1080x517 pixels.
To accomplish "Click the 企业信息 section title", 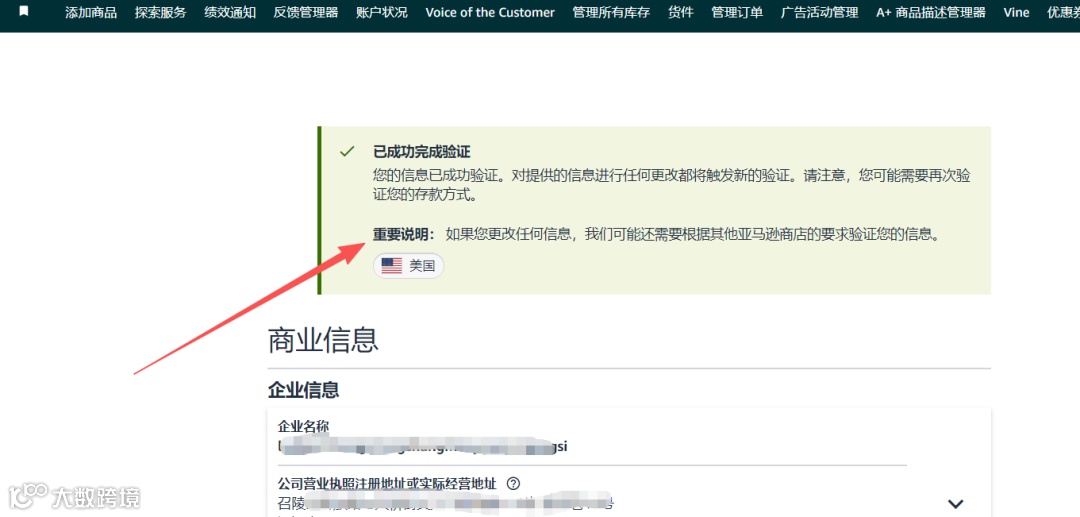I will [304, 390].
